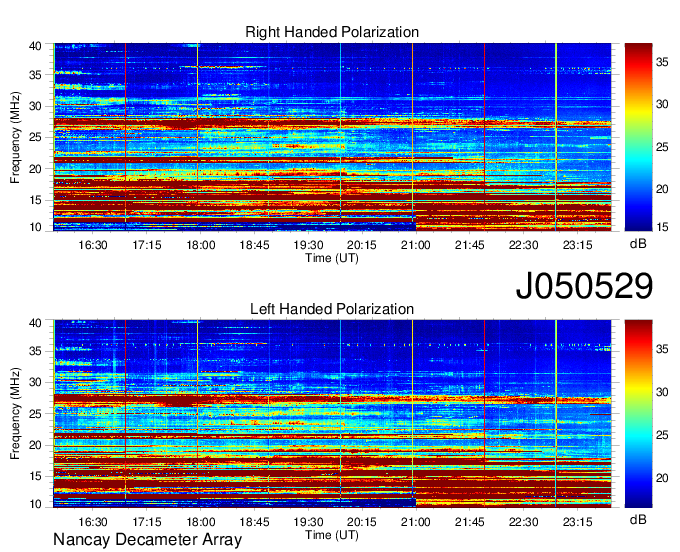Click 19:30 tick under Right Handed plot
Viewport: 680px width, 552px height.
308,245
